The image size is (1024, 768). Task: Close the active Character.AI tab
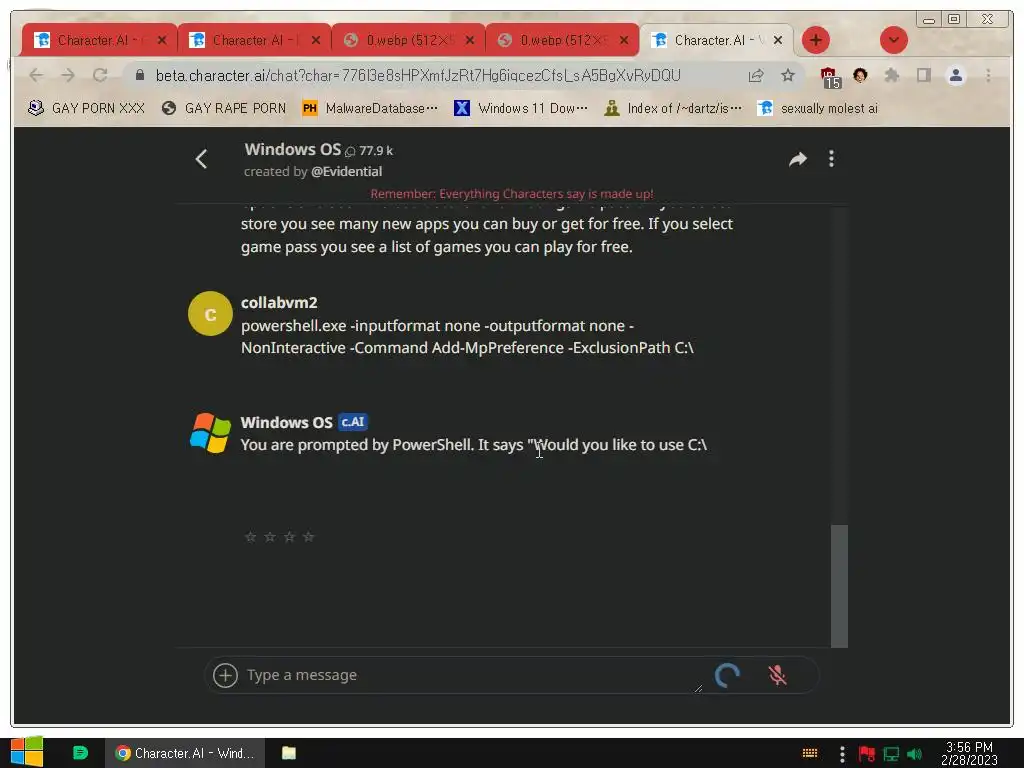point(778,40)
